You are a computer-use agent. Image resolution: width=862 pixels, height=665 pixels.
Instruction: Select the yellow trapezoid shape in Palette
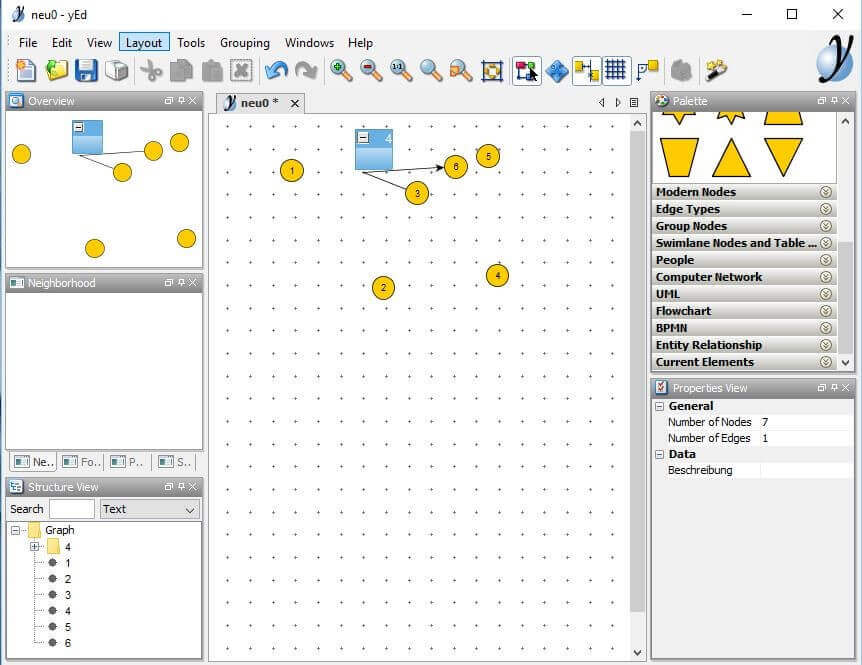679,157
